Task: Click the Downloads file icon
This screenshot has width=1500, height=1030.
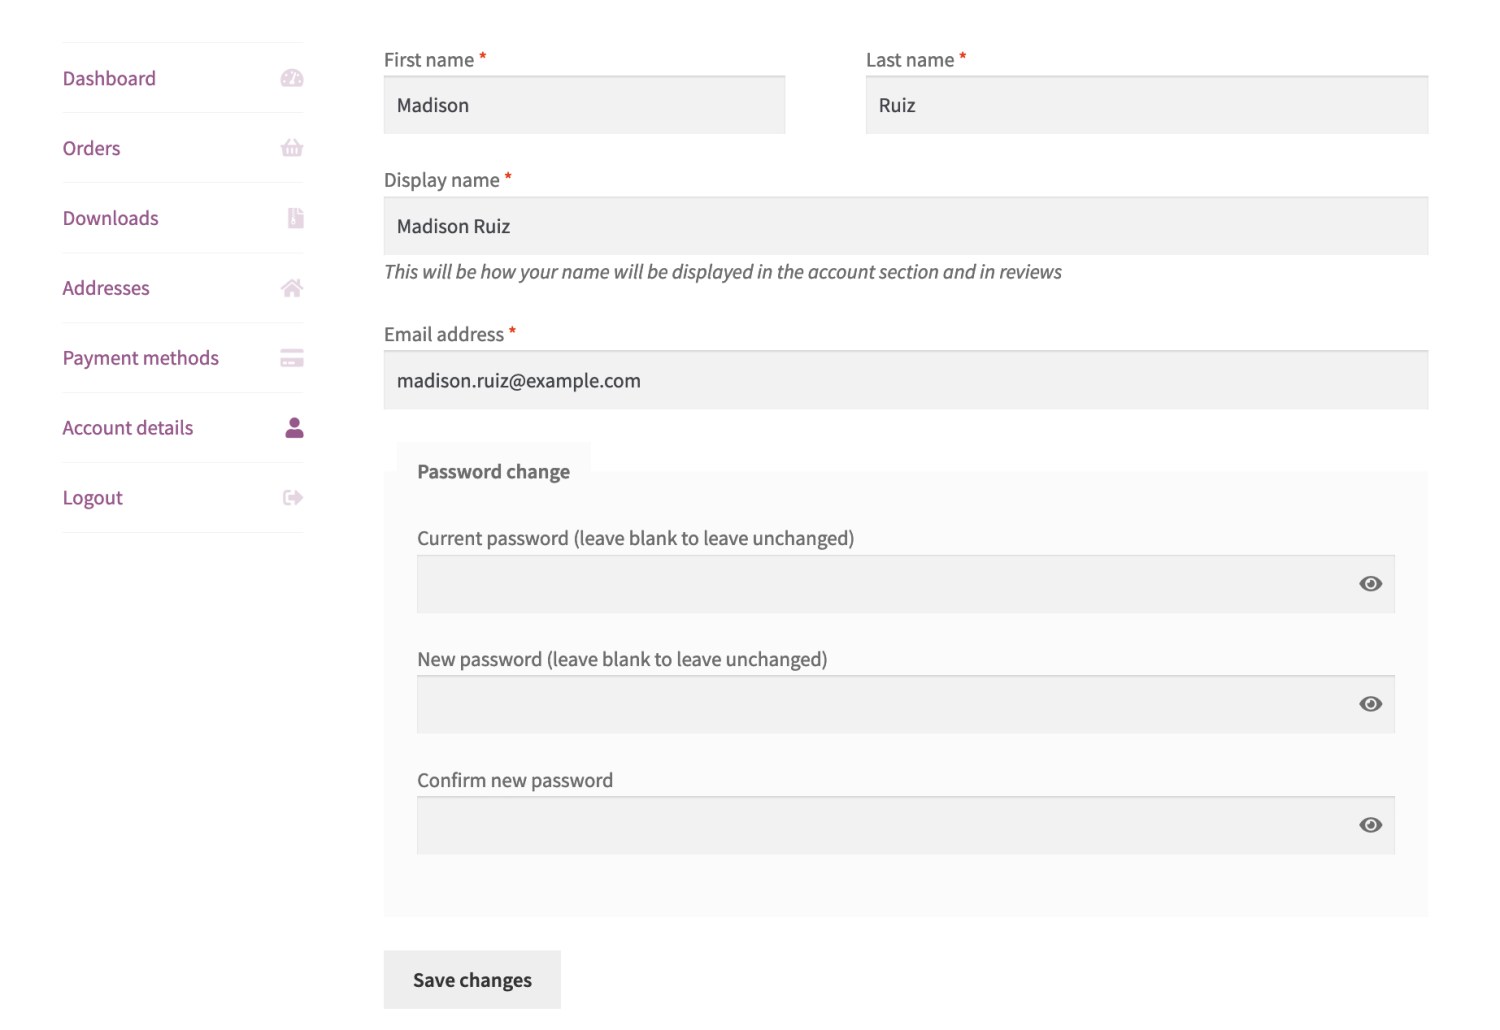Action: [x=291, y=218]
